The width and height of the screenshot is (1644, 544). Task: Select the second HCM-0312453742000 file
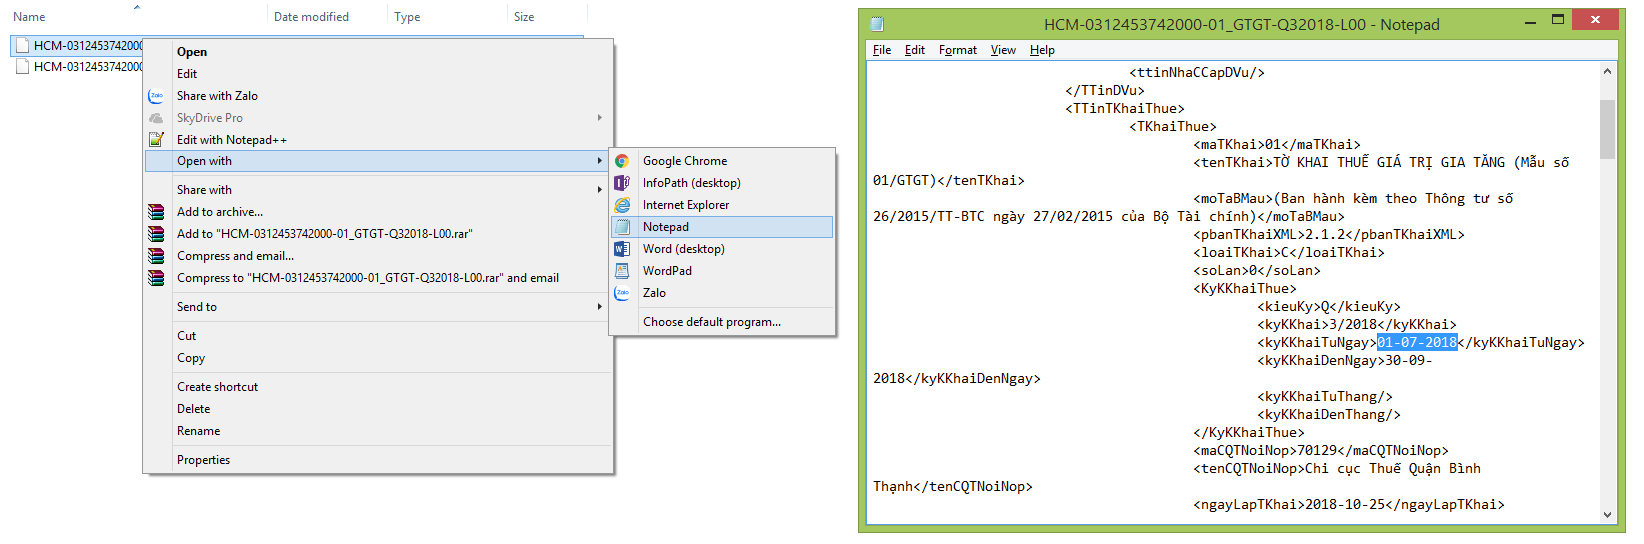(87, 67)
